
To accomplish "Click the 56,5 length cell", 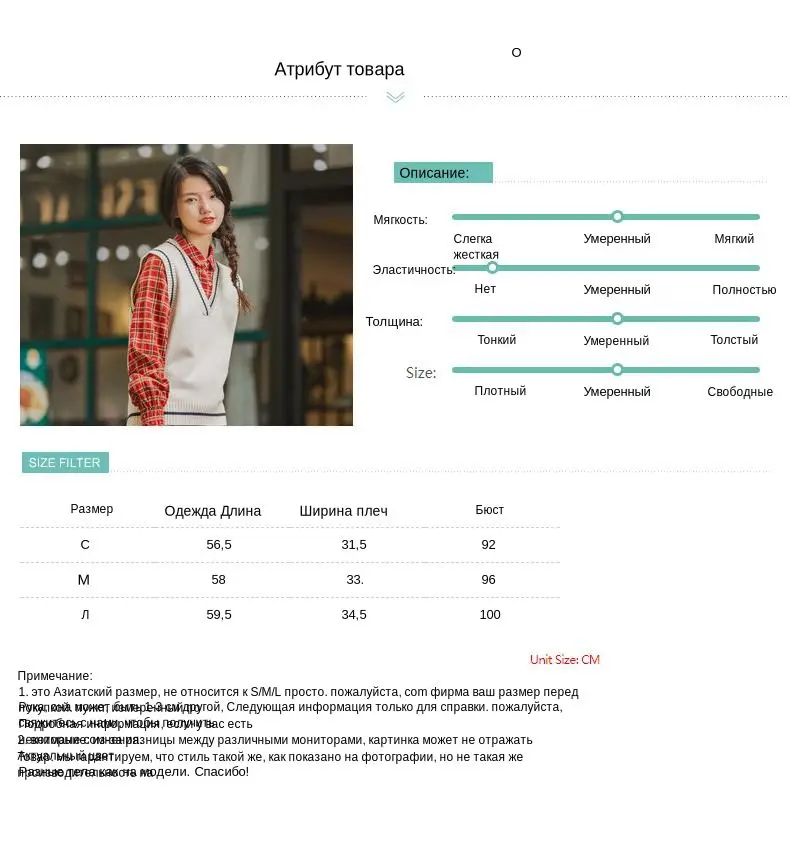I will click(218, 545).
